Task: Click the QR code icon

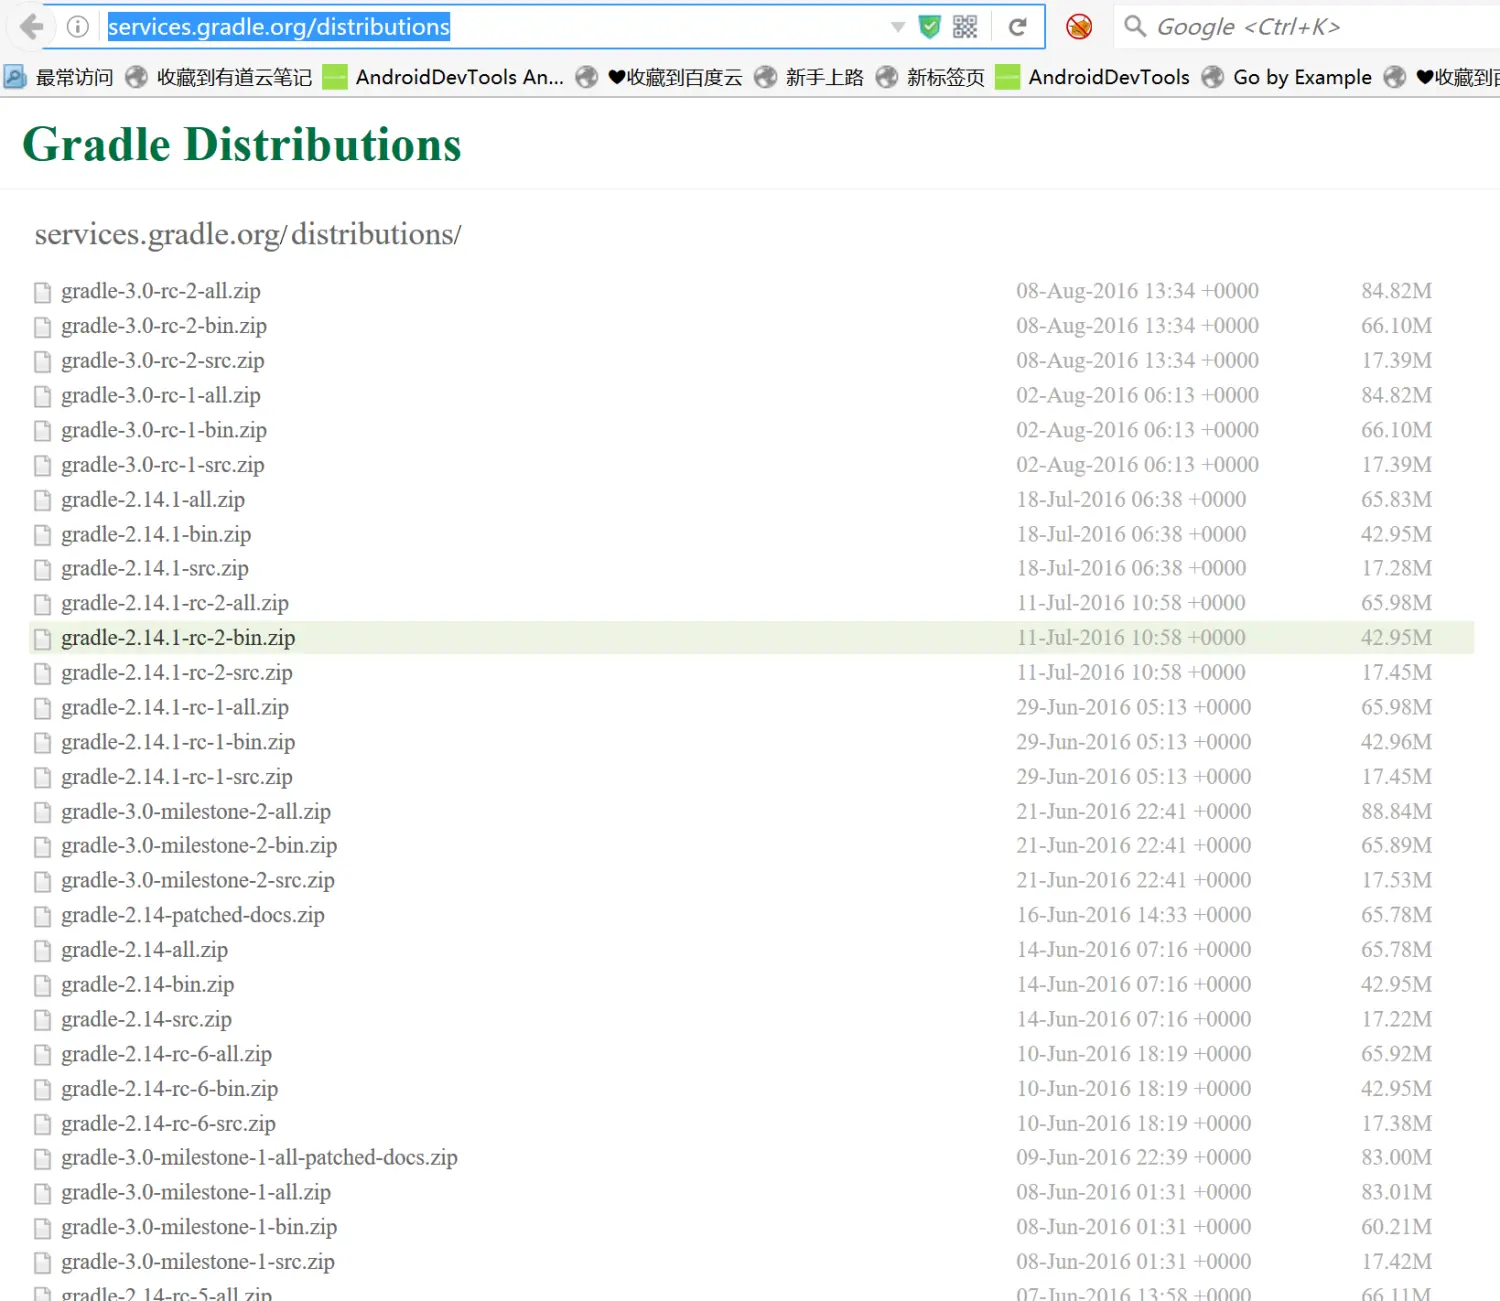Action: 965,27
